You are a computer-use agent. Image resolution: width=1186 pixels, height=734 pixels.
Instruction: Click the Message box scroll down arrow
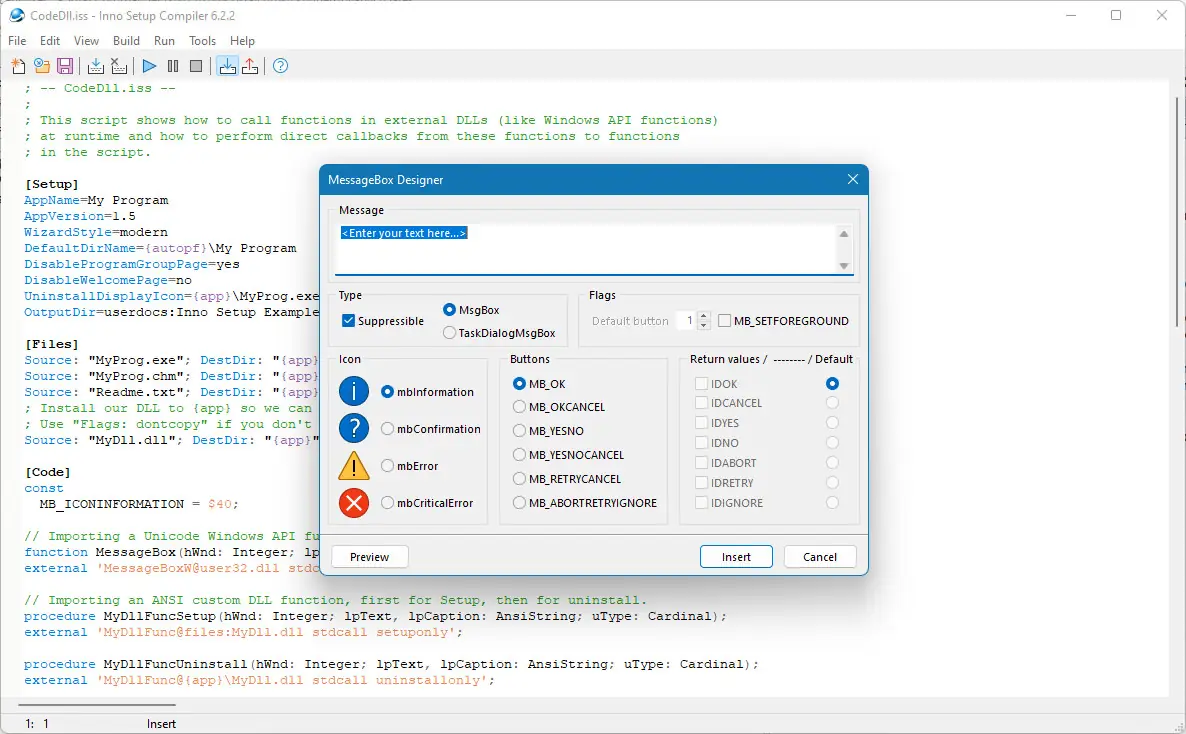point(843,266)
